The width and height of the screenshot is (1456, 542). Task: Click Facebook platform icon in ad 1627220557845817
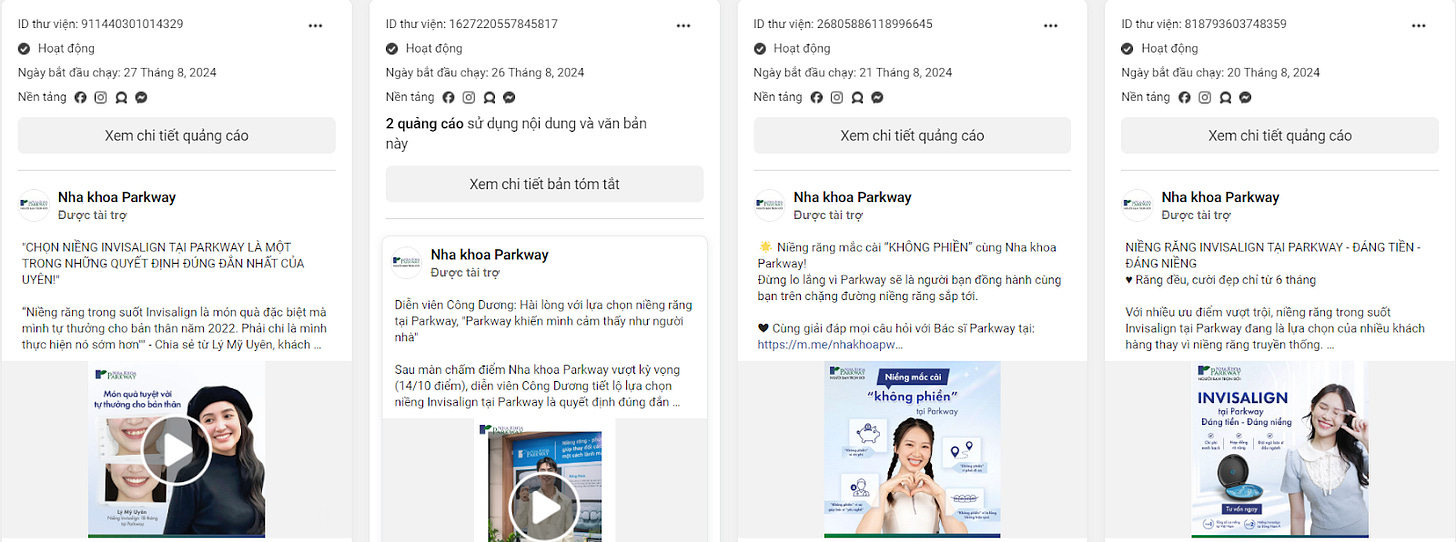pos(449,98)
